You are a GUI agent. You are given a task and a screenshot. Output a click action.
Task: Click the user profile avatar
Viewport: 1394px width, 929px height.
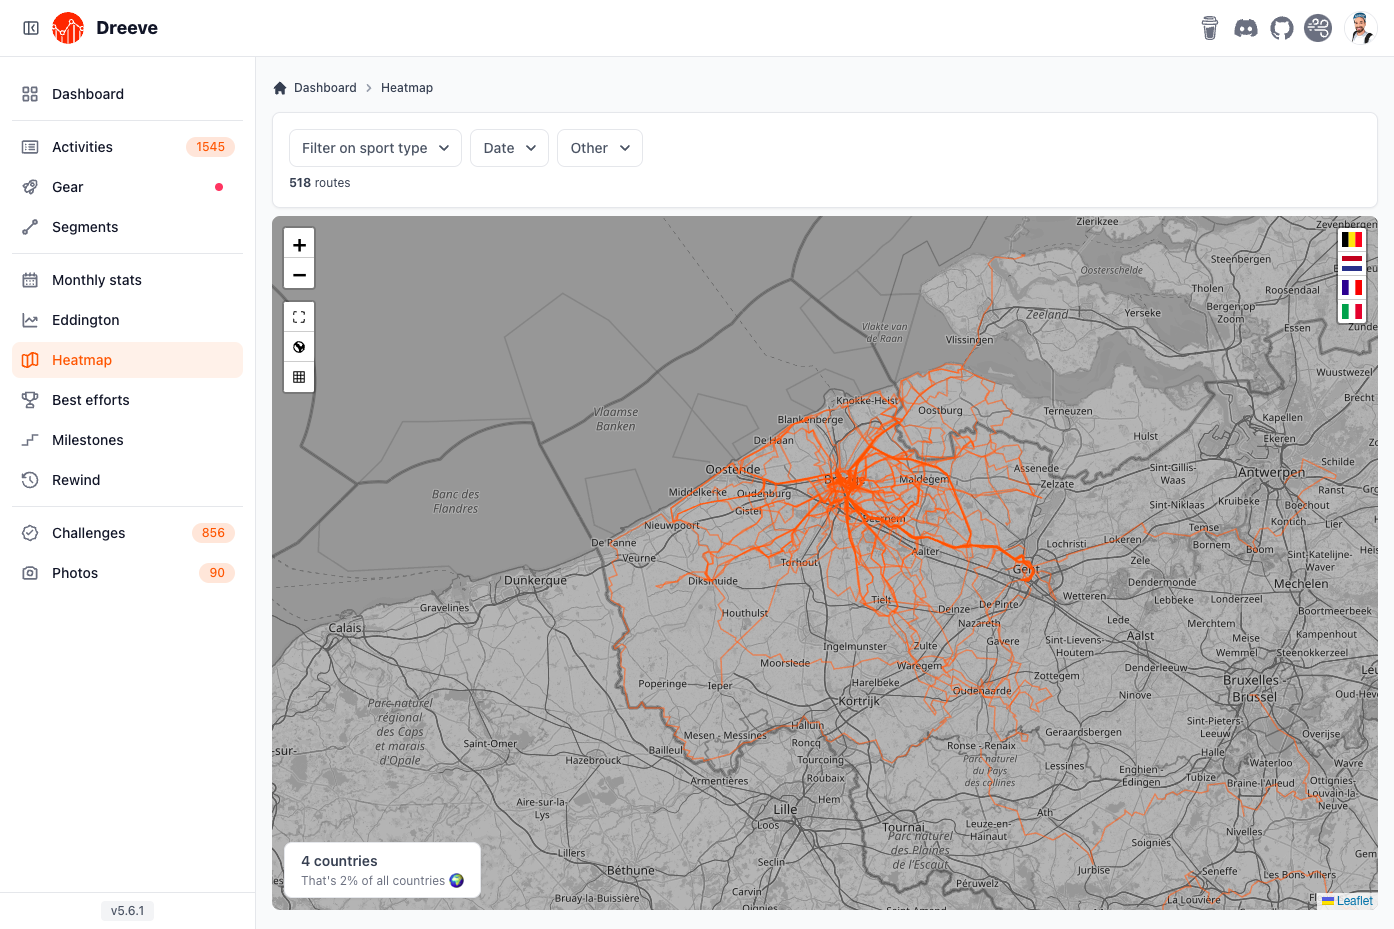point(1360,28)
